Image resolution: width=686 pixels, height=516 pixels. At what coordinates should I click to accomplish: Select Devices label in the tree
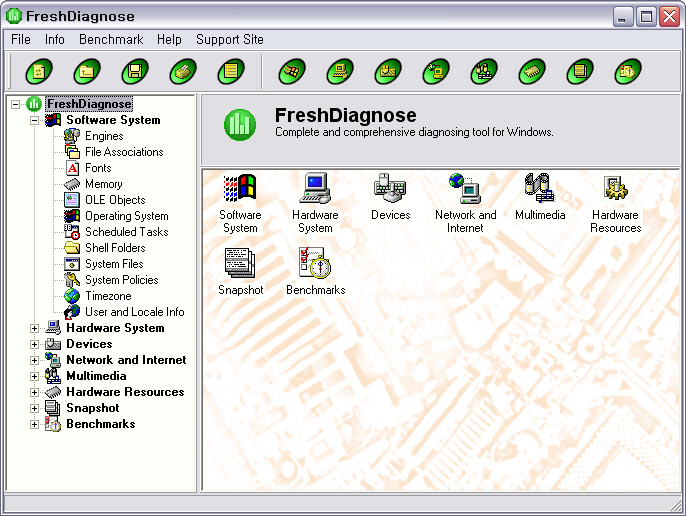click(89, 344)
